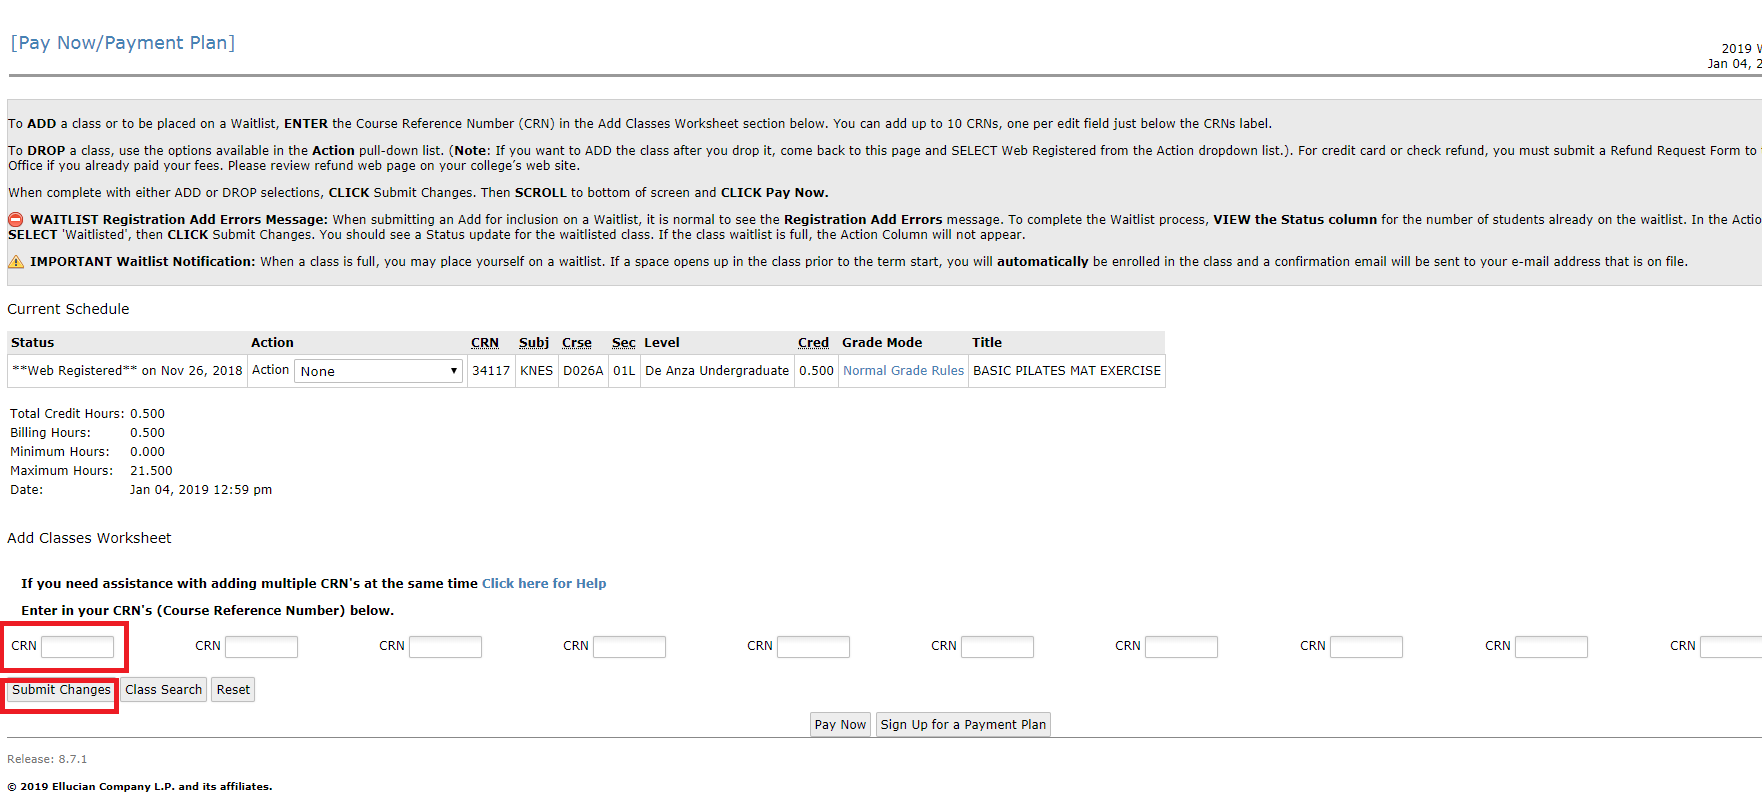Viewport: 1762px width, 795px height.
Task: Select the third CRN entry box
Action: click(445, 647)
